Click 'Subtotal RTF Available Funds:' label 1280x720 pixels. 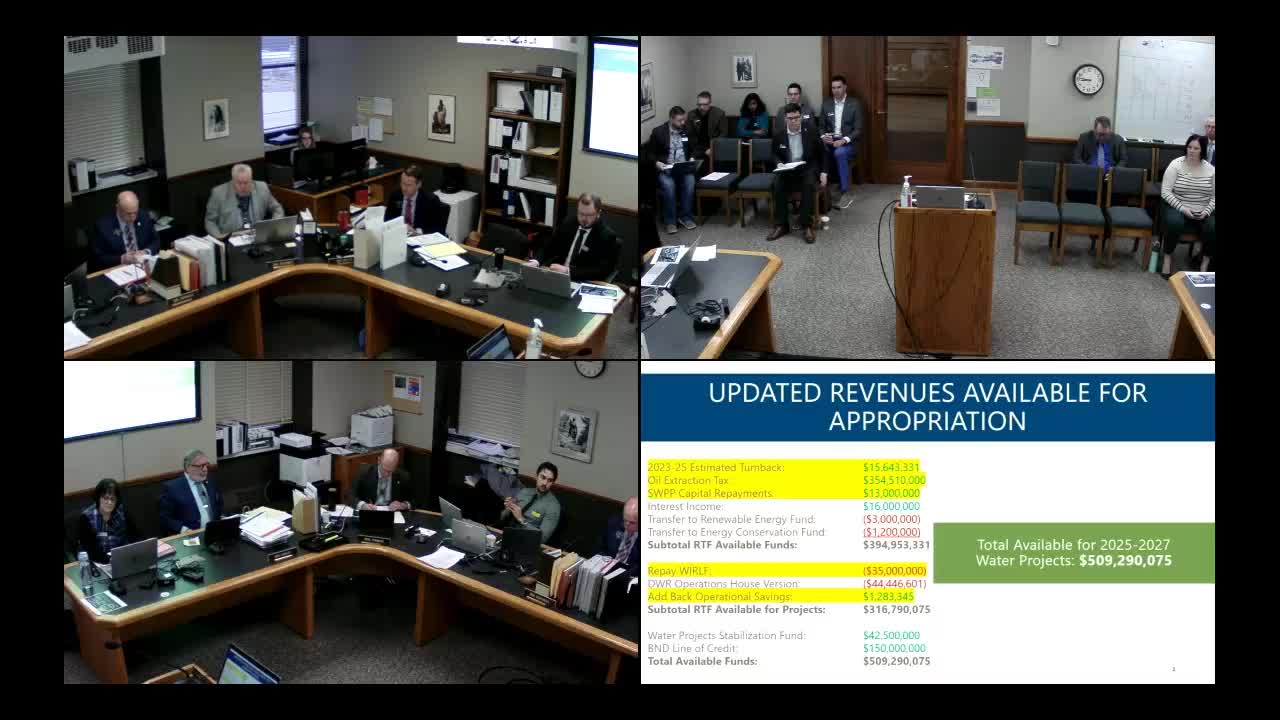point(722,545)
